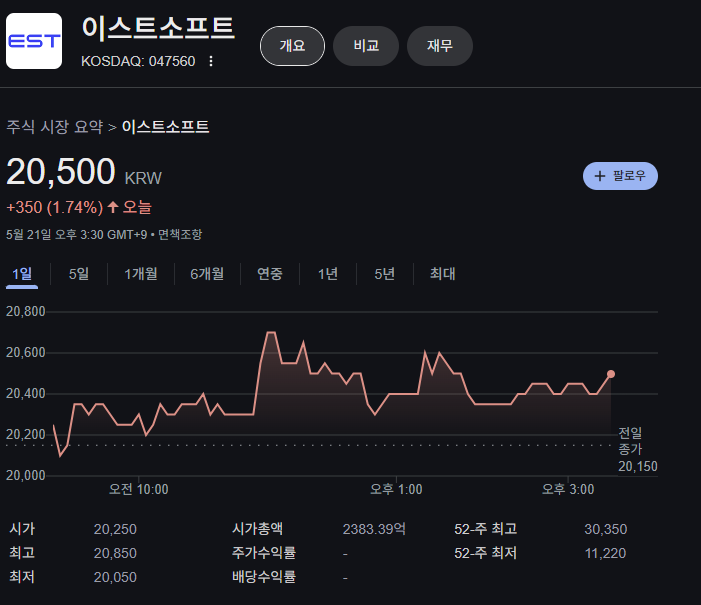Select the 1일 chart range
701x605 pixels.
22,274
